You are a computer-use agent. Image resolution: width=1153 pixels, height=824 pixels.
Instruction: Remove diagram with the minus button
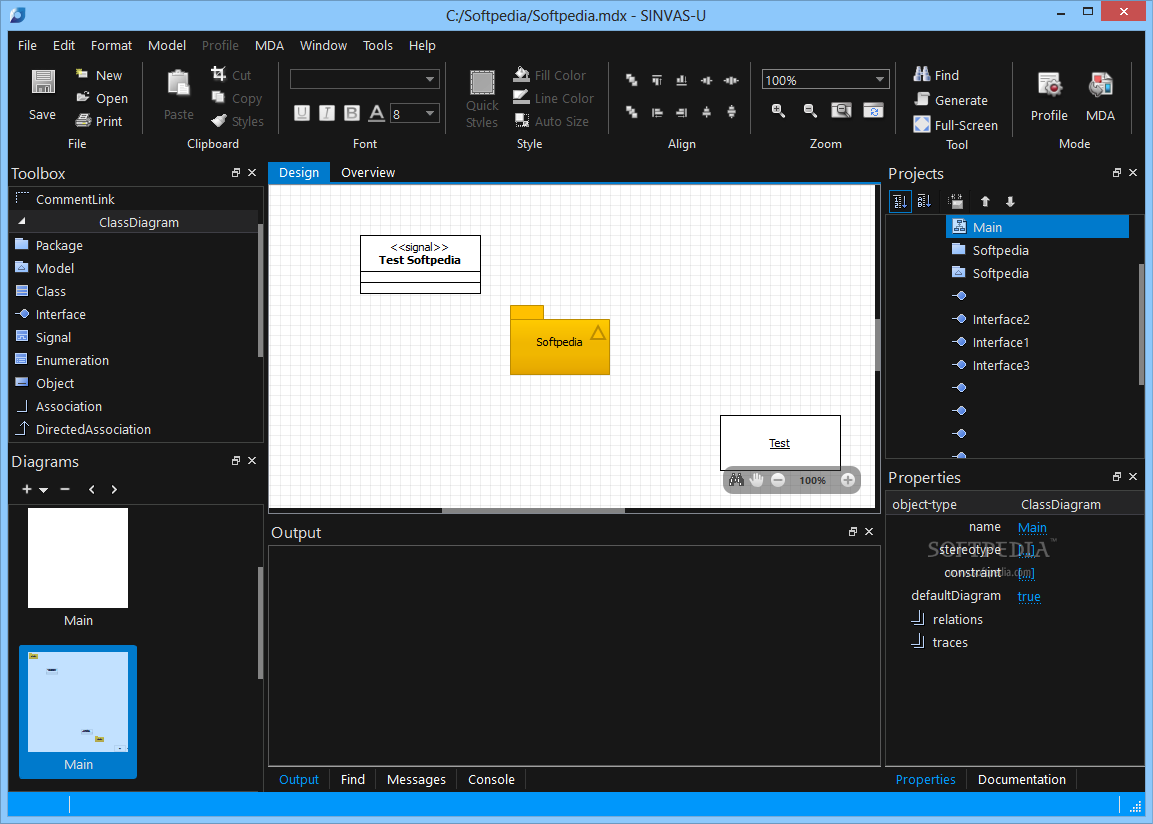[65, 490]
